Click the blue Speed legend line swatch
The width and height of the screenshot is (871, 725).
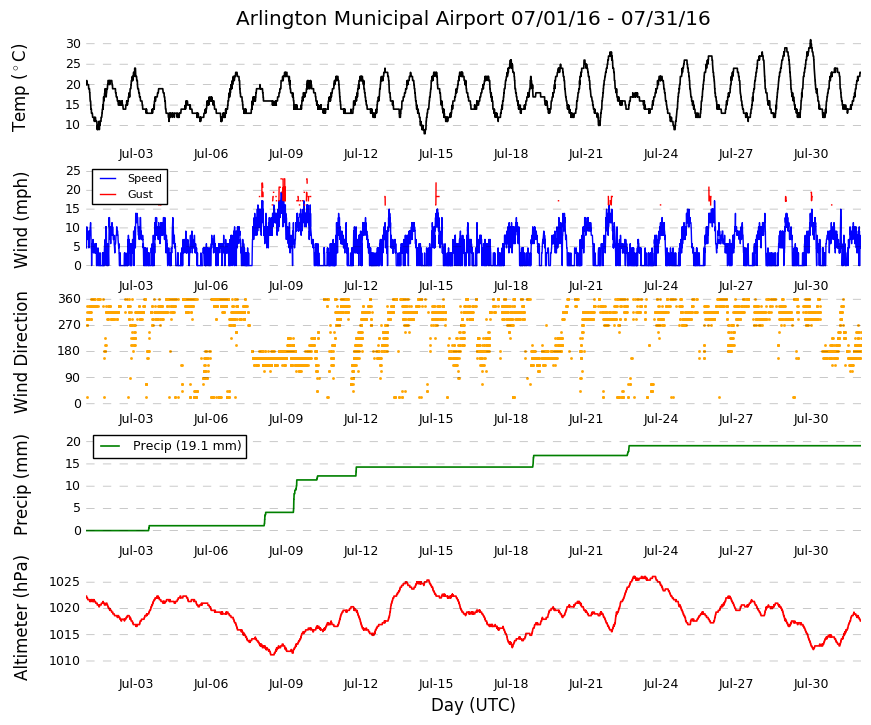point(107,179)
